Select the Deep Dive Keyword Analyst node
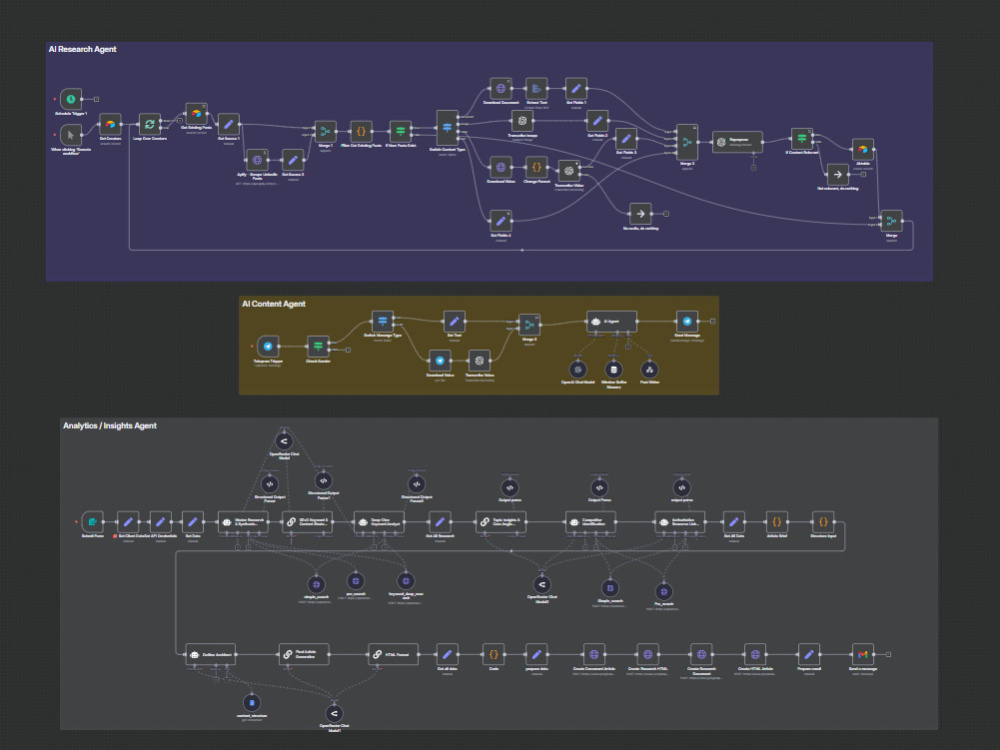The image size is (1000, 750). 379,522
